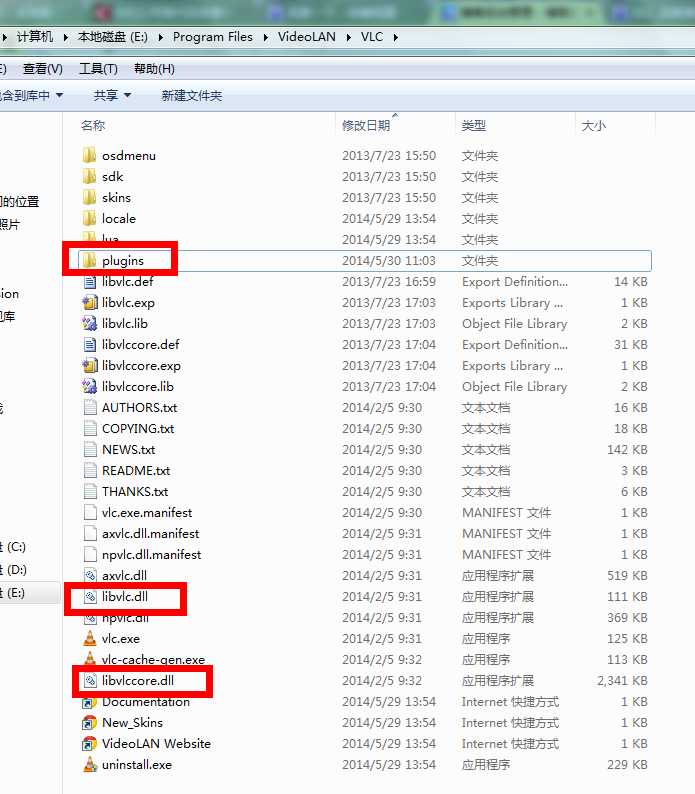Select drive (D:) in the navigation pane
Viewport: 695px width, 794px height.
14,570
